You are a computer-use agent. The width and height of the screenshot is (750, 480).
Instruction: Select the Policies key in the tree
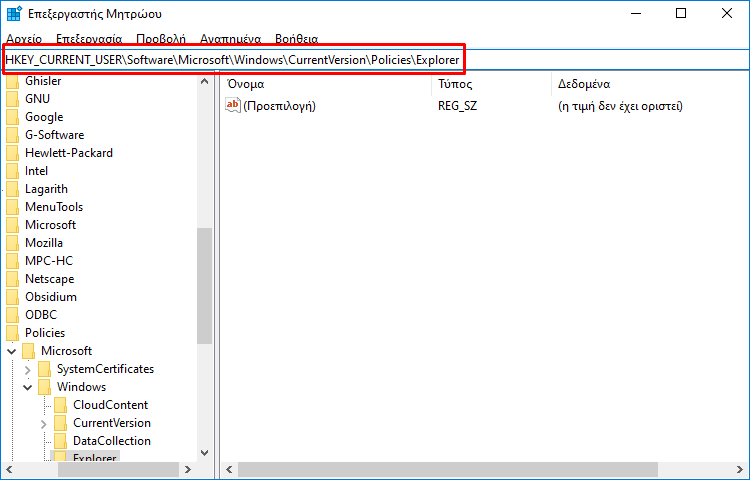click(45, 333)
